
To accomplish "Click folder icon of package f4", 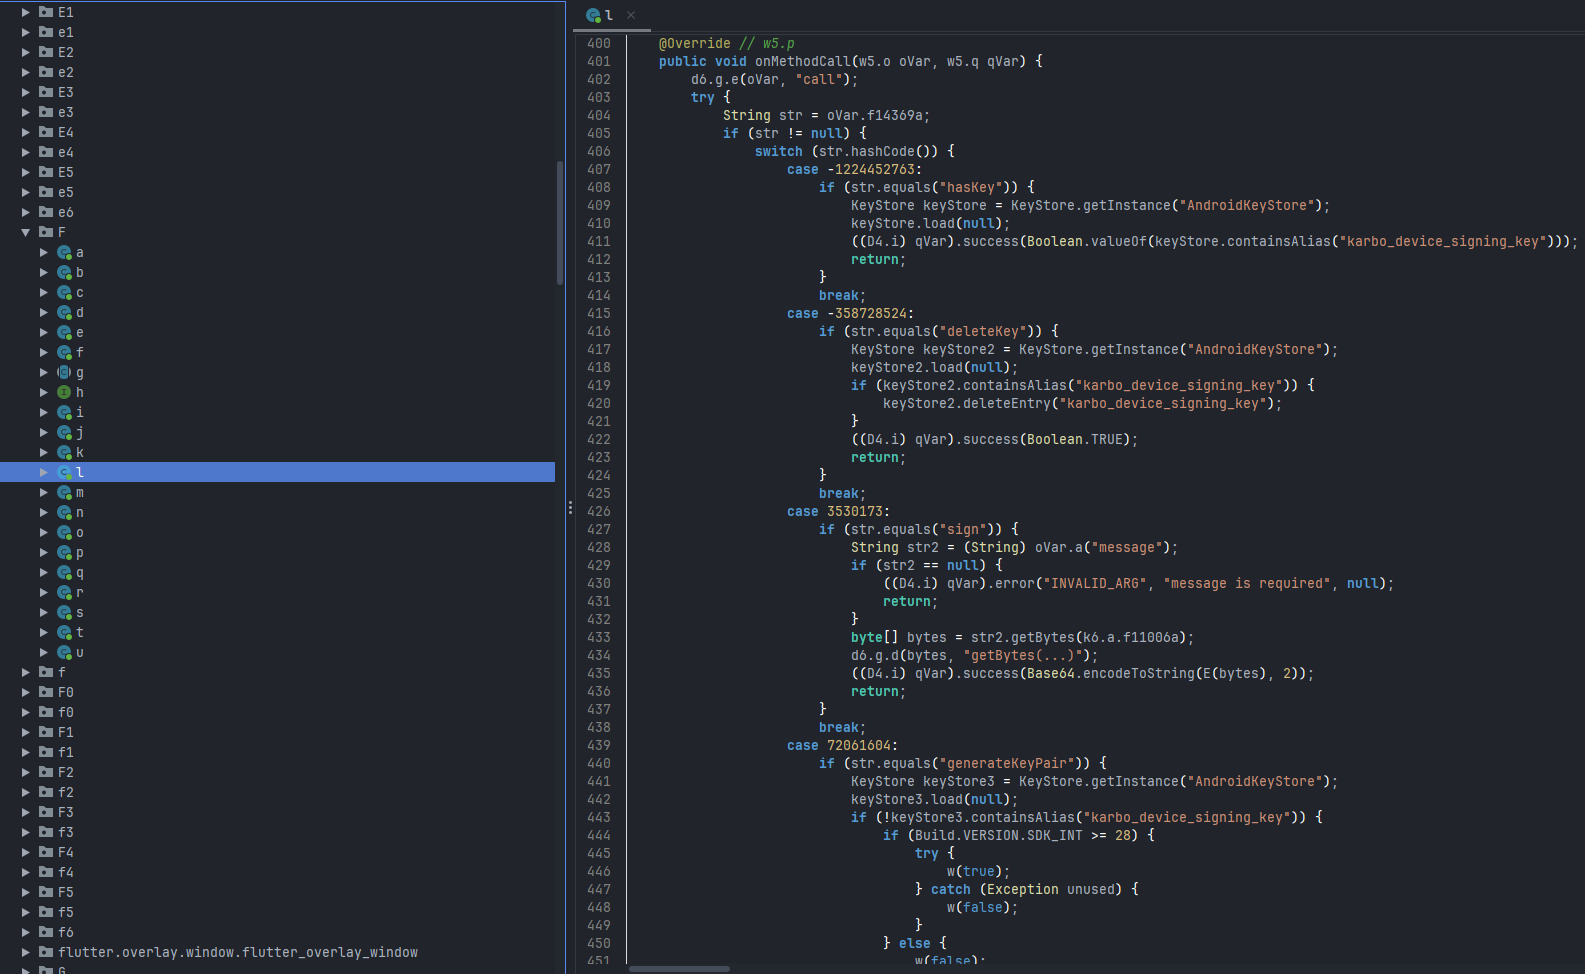I will click(46, 872).
